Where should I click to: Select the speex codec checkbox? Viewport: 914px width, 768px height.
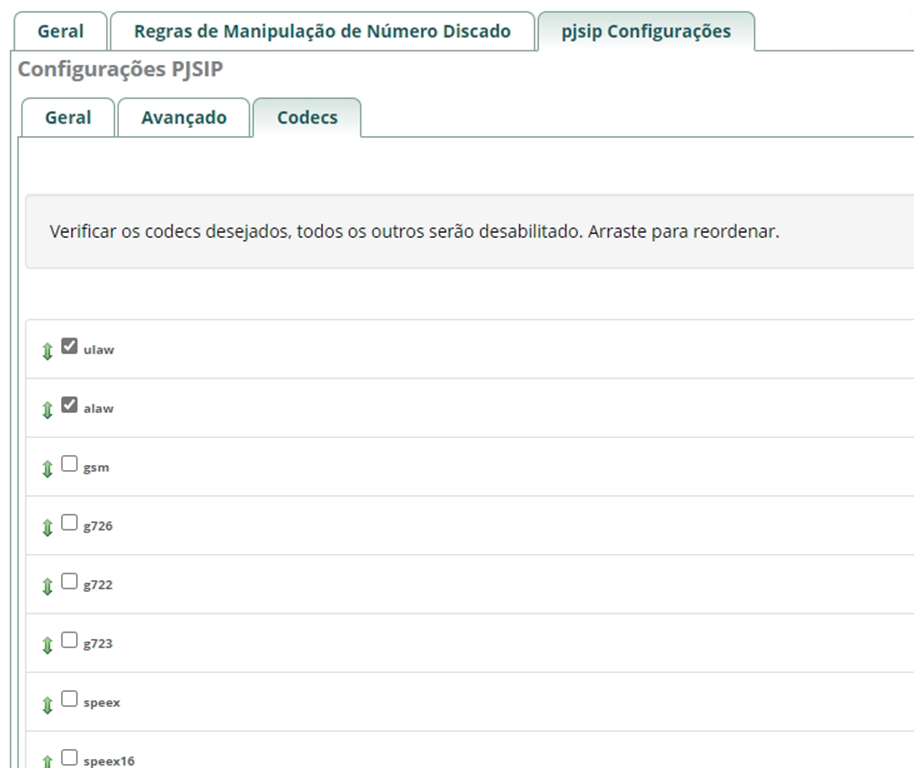(69, 699)
